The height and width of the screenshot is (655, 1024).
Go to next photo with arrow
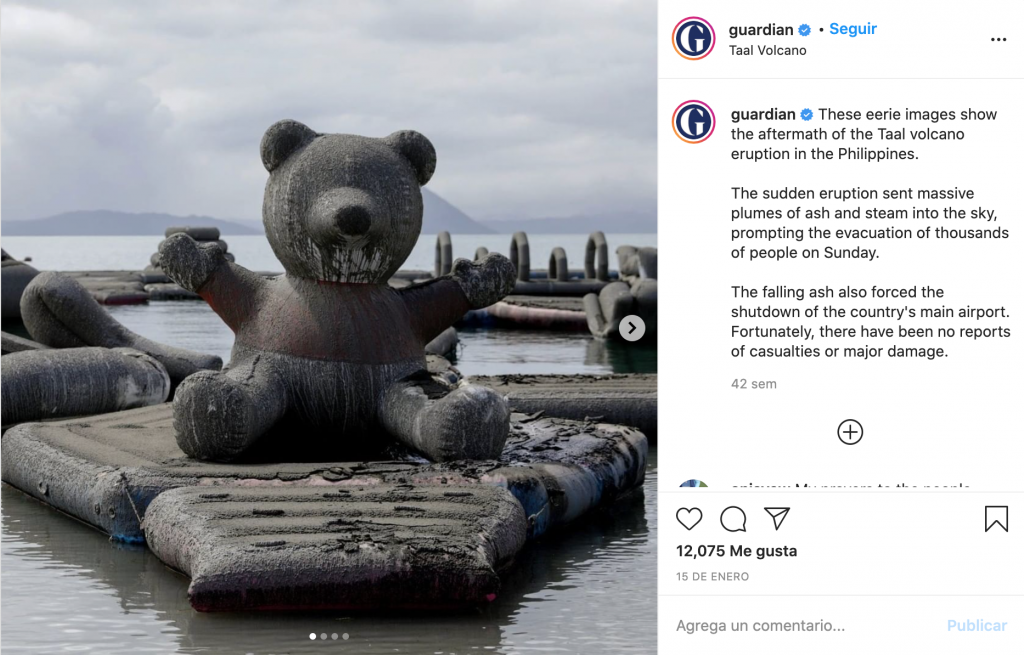[x=632, y=328]
